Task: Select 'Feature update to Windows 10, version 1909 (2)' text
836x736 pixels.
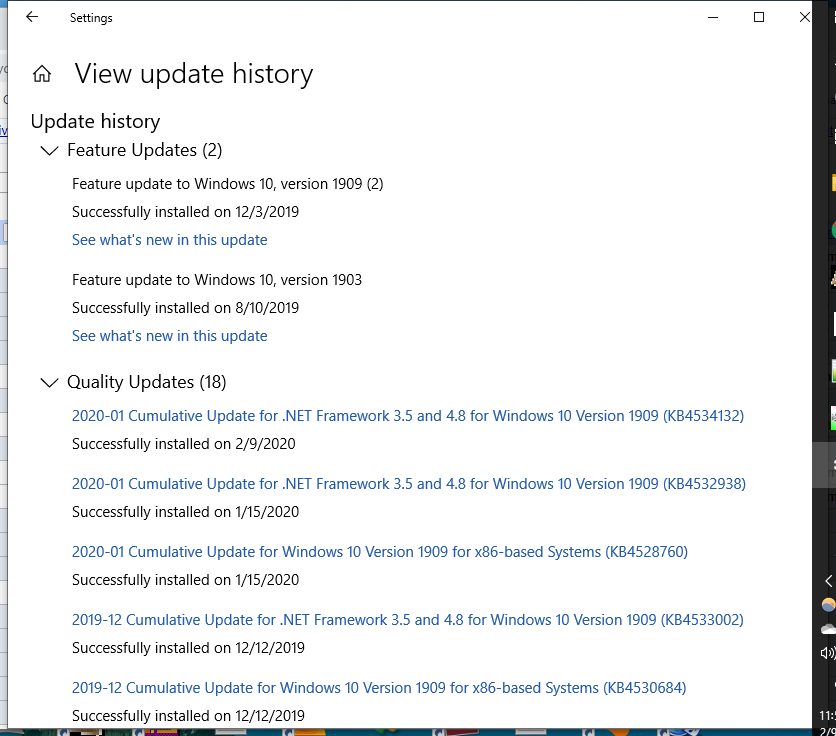Action: (228, 184)
